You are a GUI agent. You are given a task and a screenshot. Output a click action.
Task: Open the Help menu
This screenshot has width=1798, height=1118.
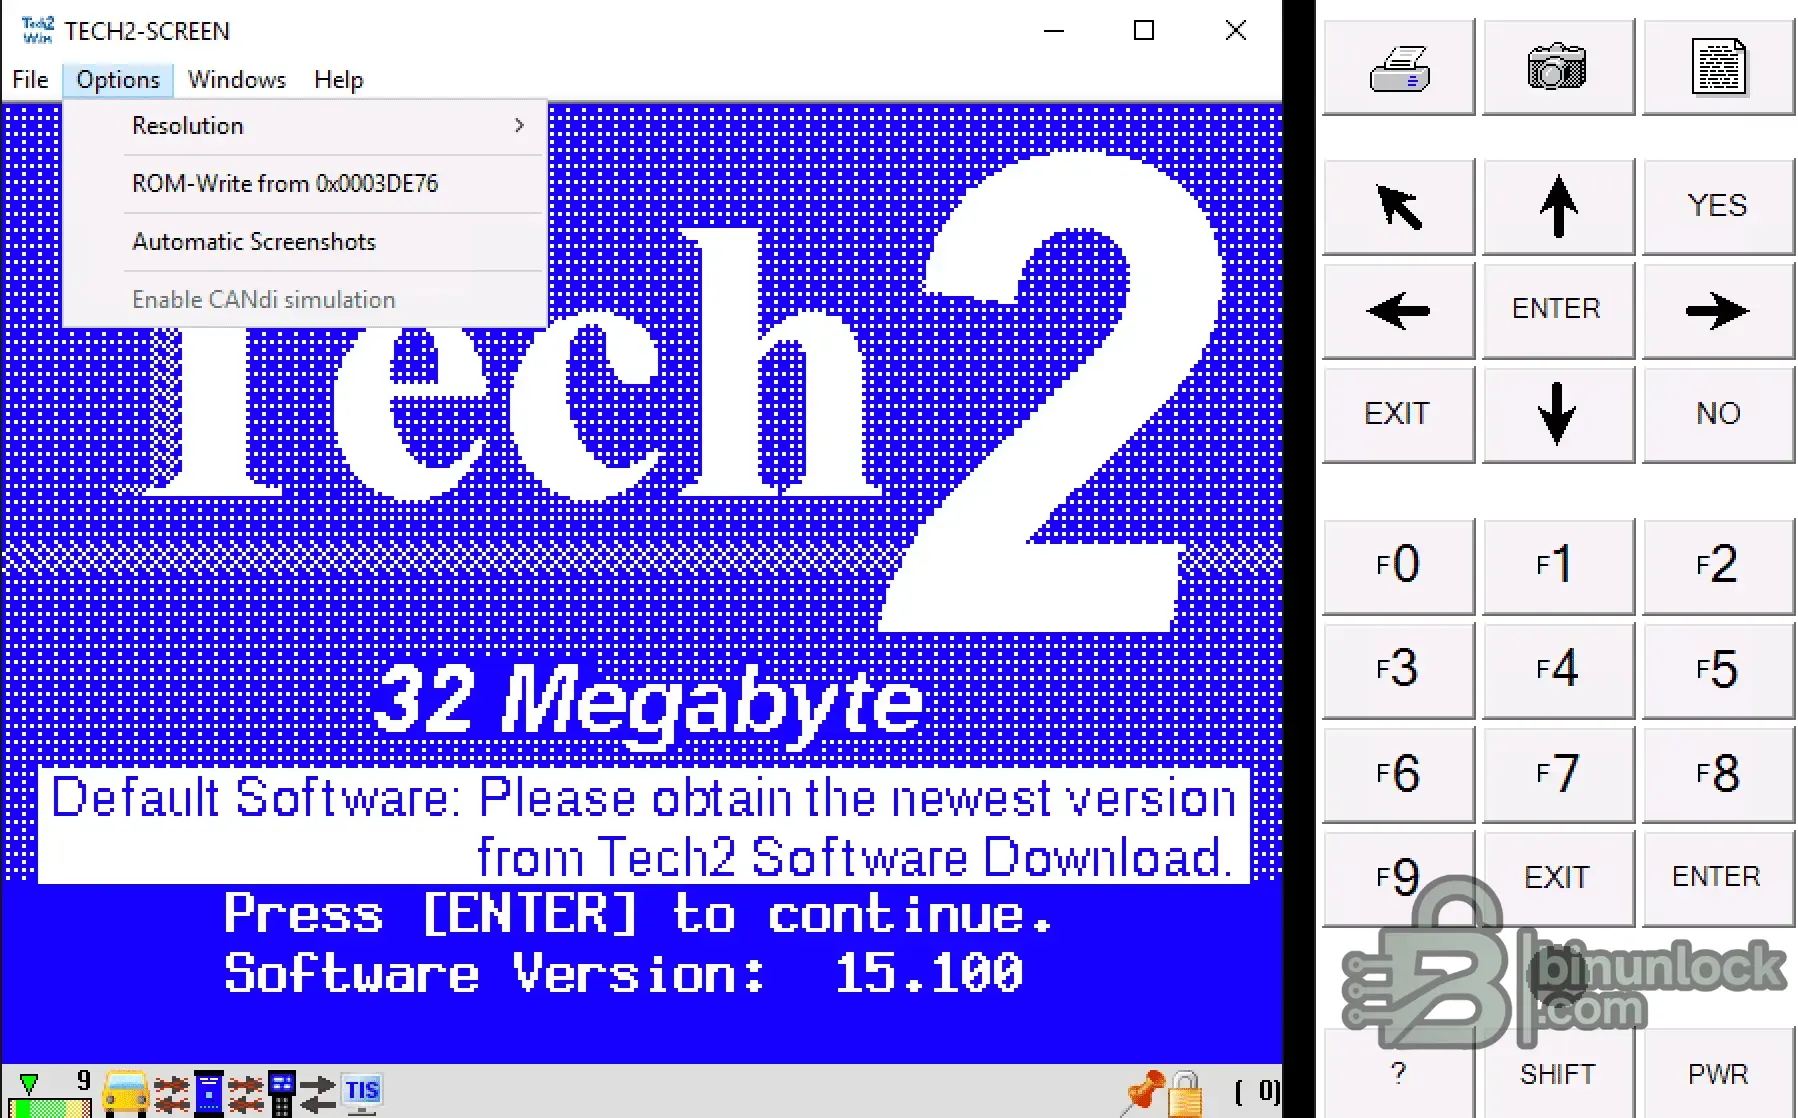pyautogui.click(x=339, y=80)
